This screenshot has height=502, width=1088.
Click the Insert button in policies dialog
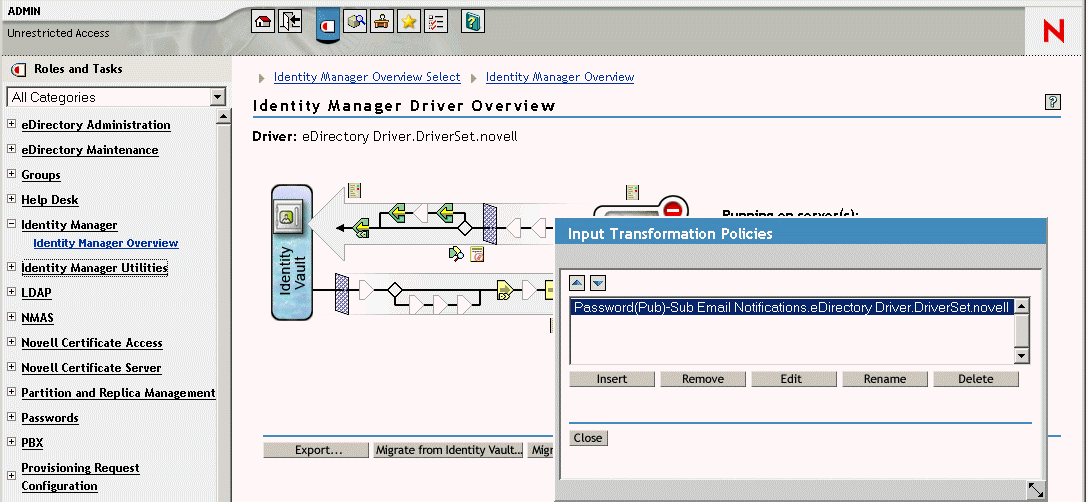[x=612, y=379]
